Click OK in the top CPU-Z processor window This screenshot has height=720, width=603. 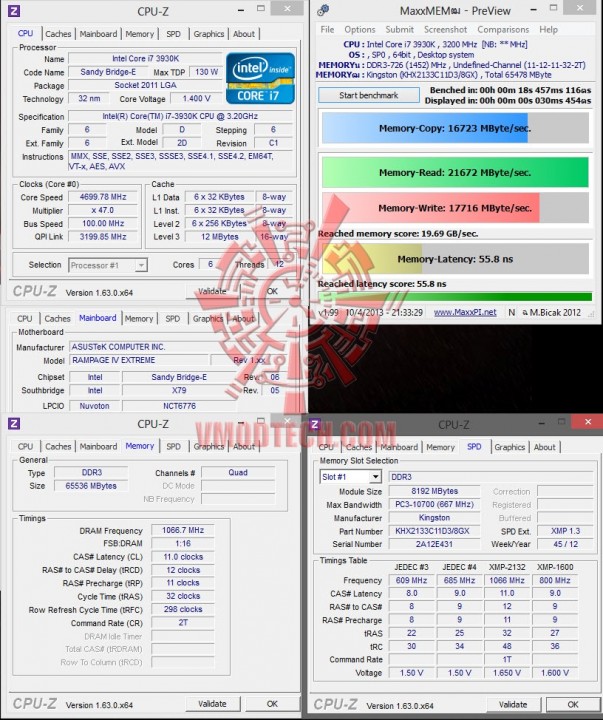click(x=272, y=292)
